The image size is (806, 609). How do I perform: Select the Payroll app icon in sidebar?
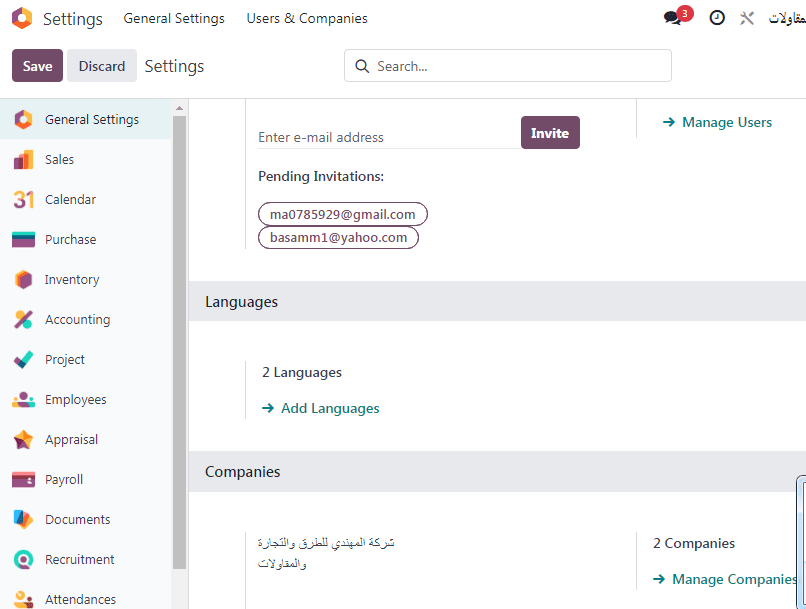tap(24, 480)
